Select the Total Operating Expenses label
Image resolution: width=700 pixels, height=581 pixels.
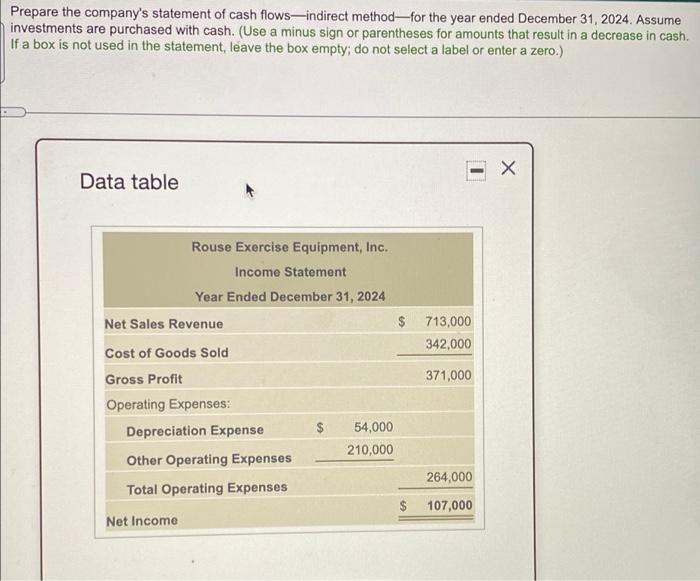click(207, 488)
